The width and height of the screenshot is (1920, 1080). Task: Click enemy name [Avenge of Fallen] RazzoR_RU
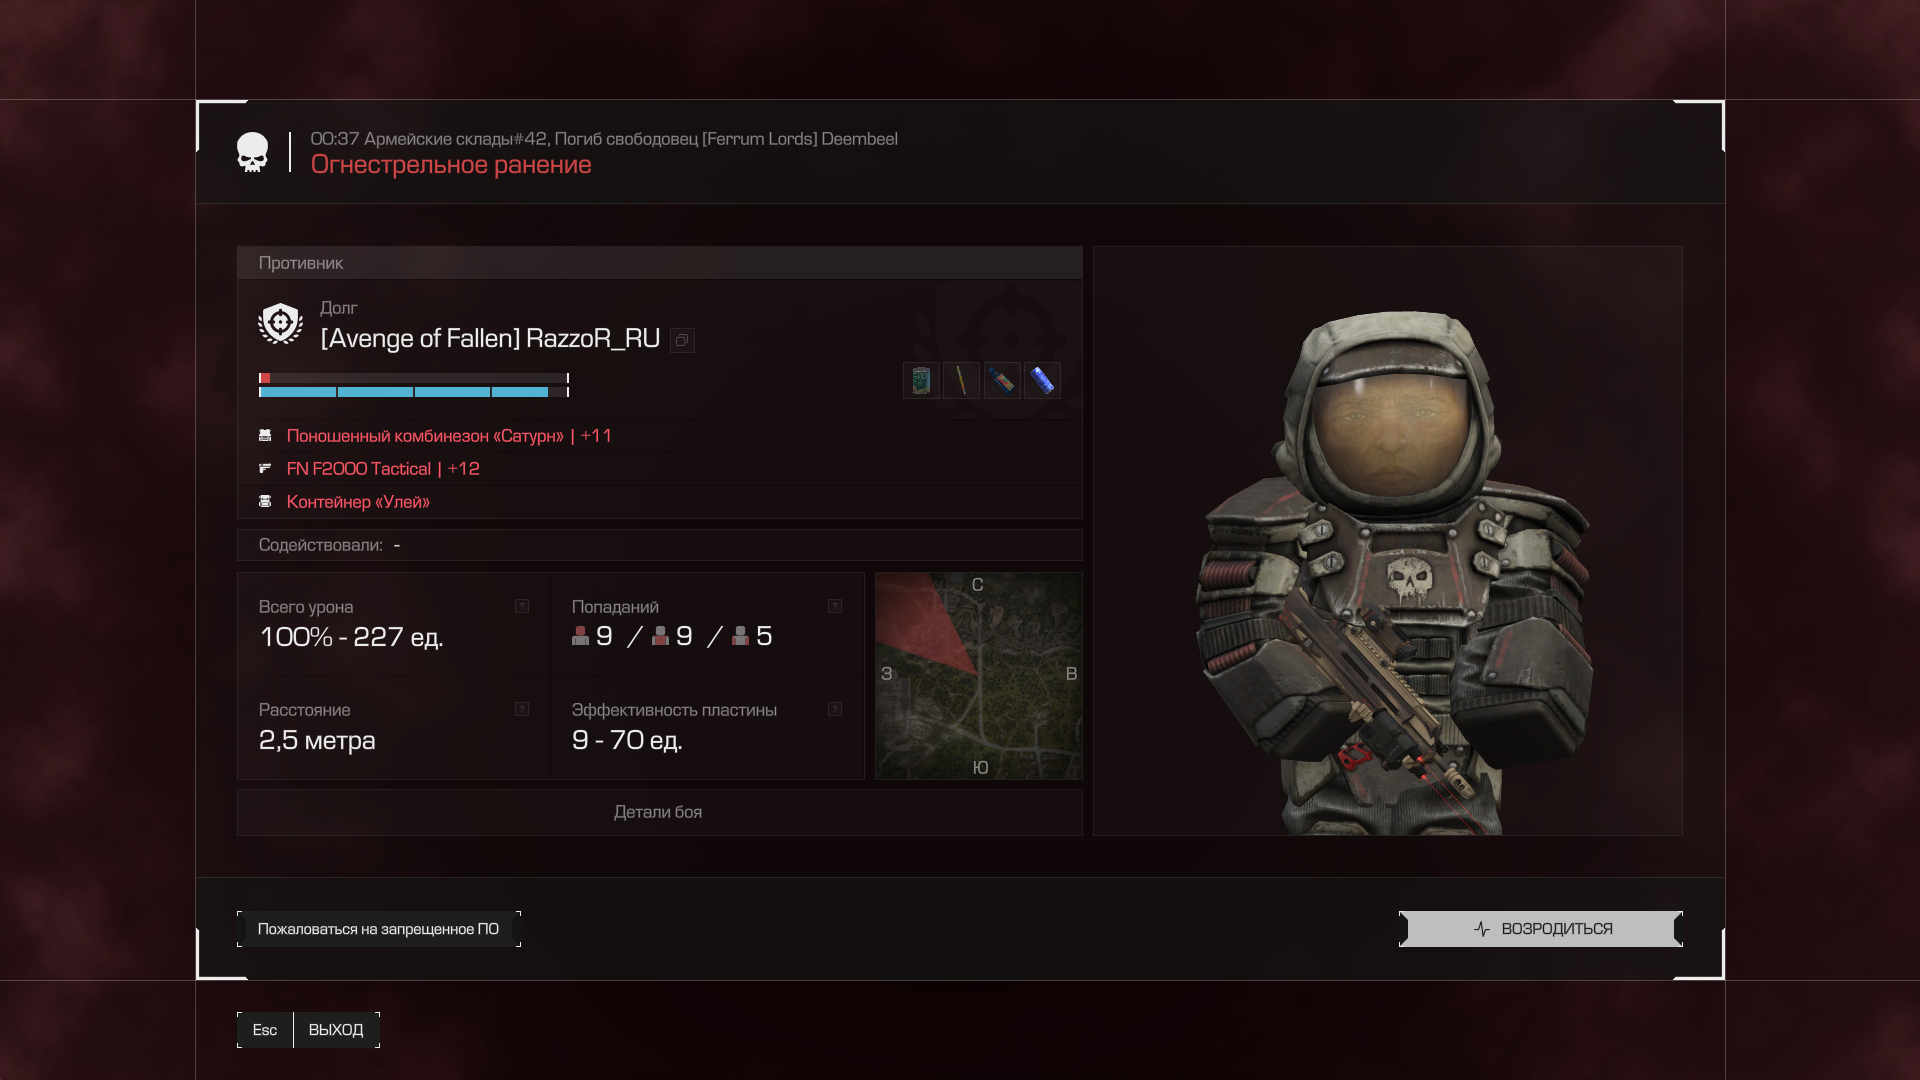490,339
